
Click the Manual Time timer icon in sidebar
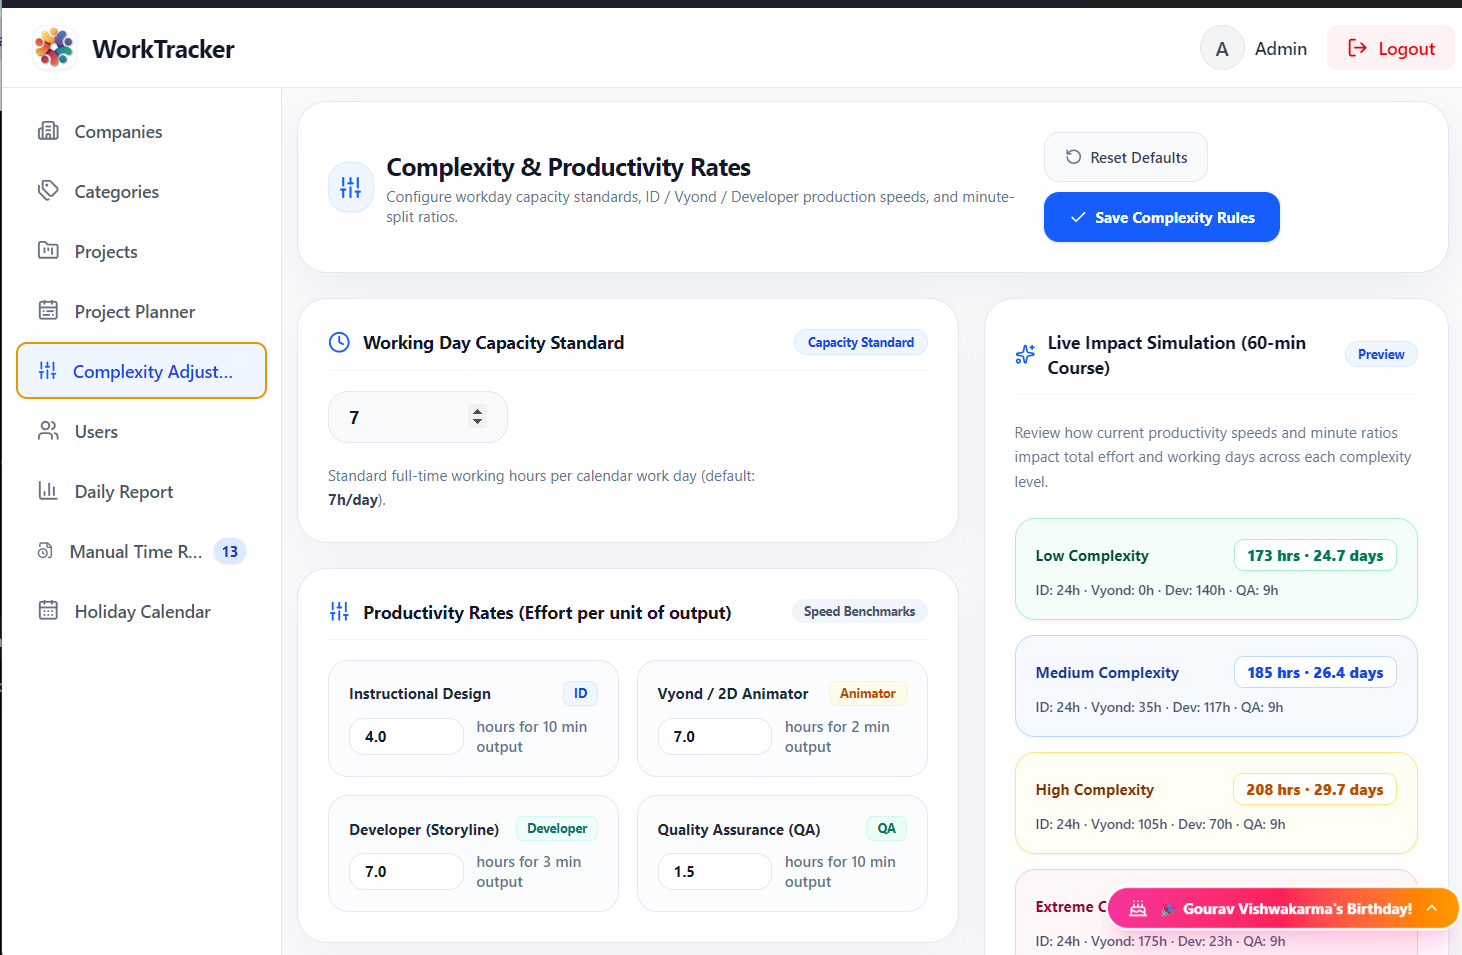45,551
